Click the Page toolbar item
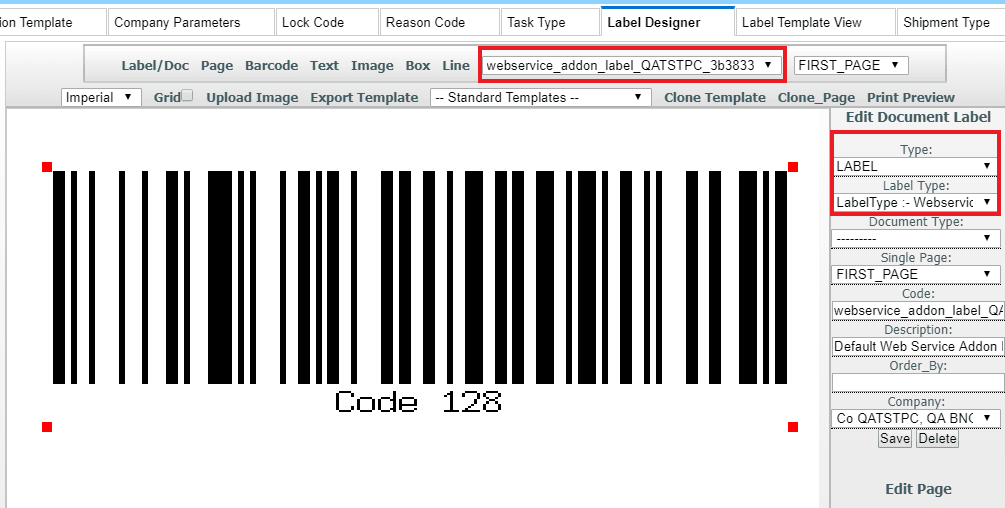 click(217, 65)
